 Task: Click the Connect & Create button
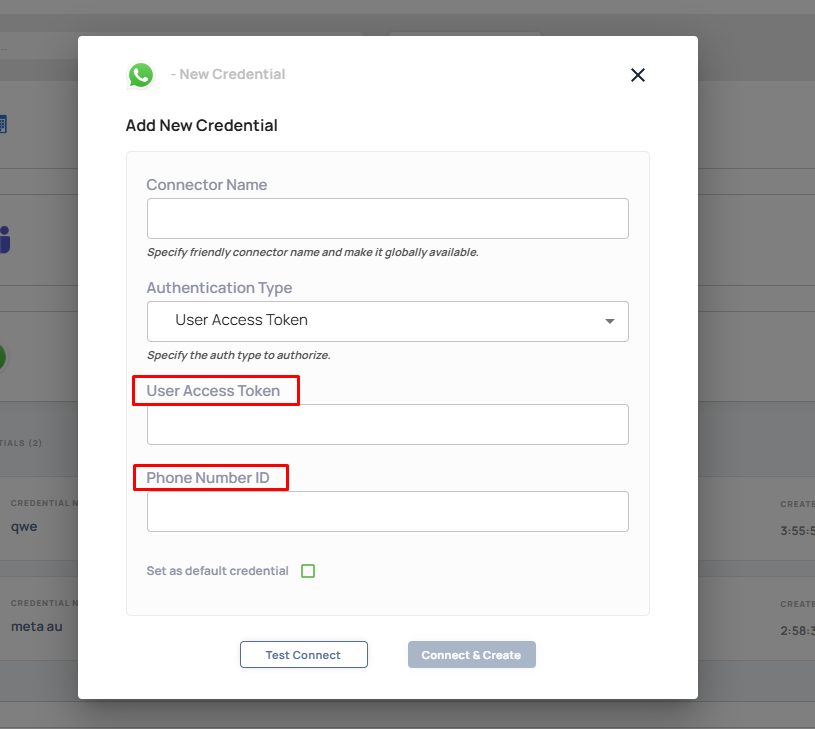(471, 655)
